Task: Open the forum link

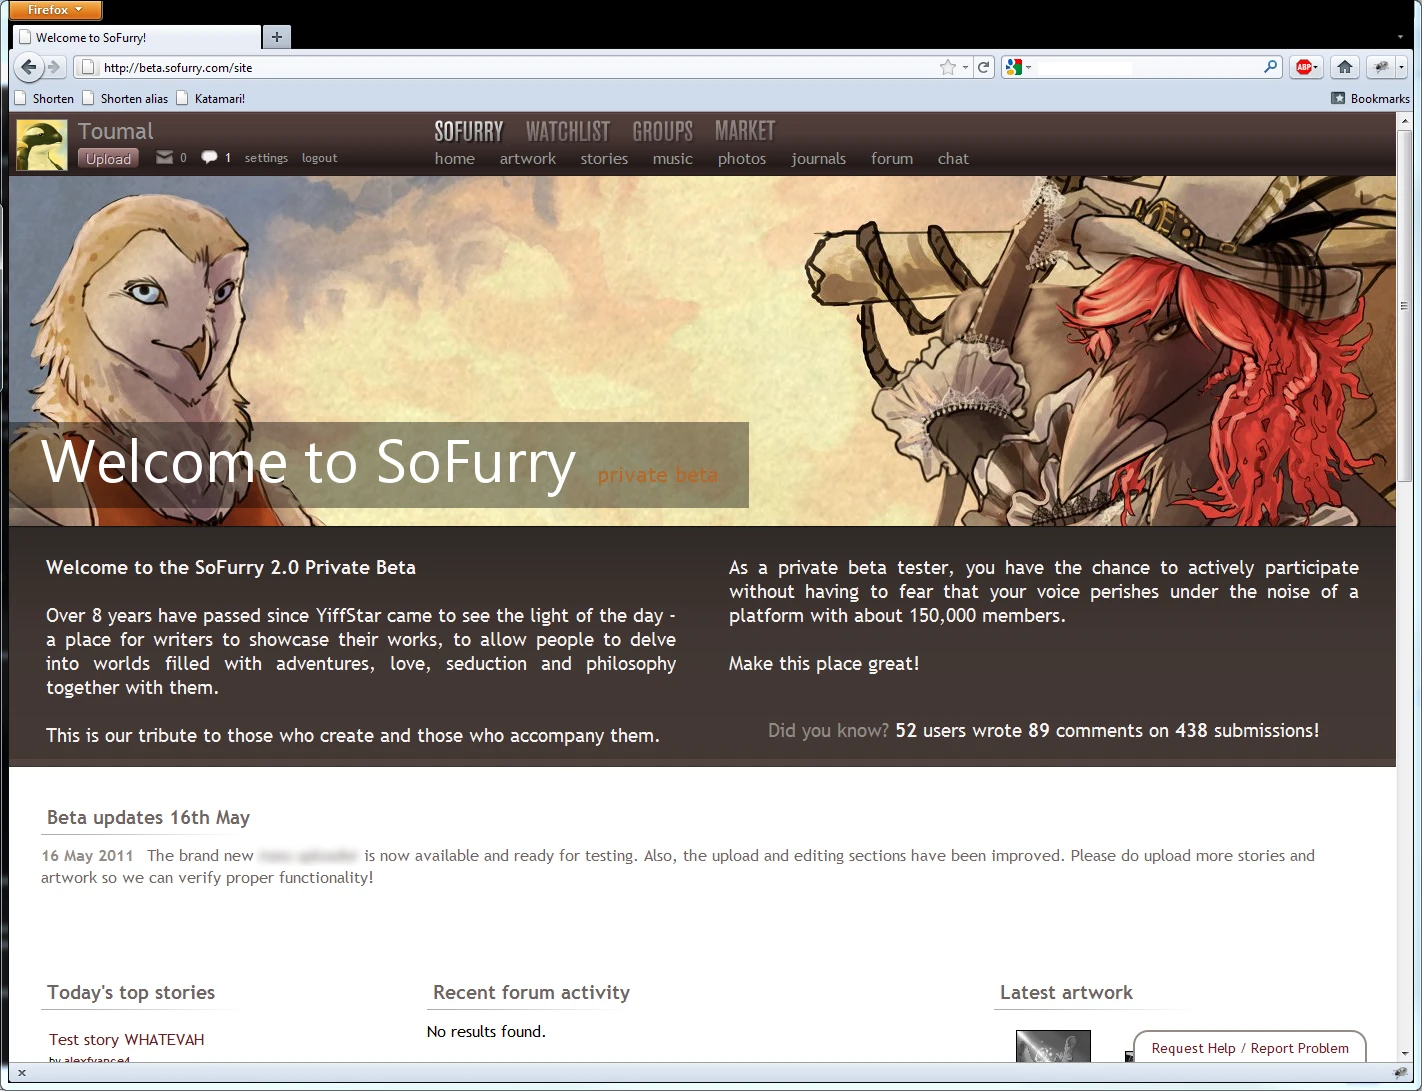Action: pyautogui.click(x=892, y=158)
